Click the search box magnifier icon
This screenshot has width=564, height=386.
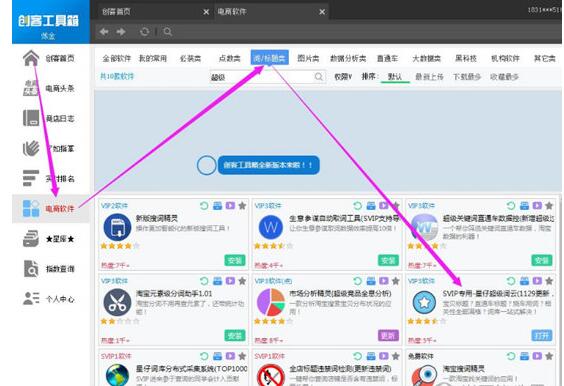(318, 77)
